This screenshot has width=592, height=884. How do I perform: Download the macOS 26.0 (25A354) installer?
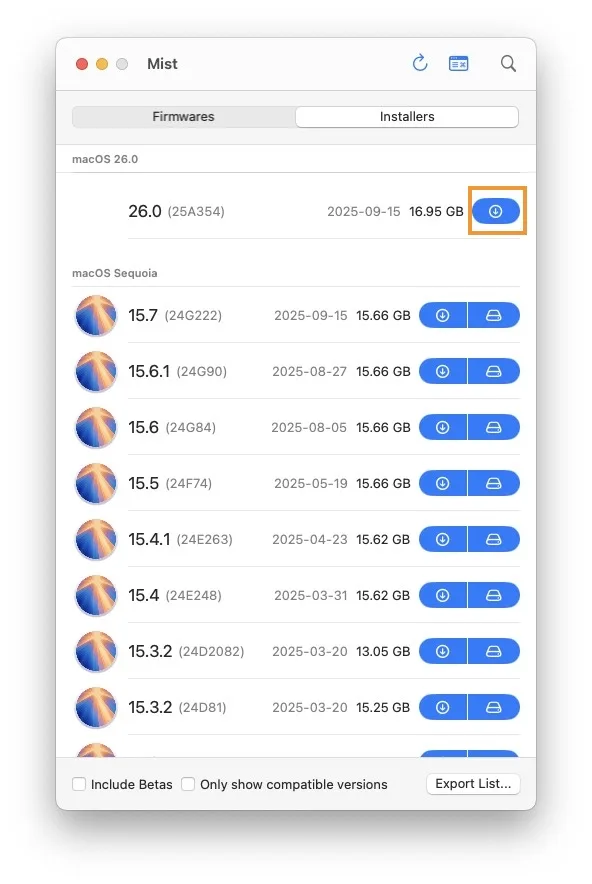click(x=496, y=211)
